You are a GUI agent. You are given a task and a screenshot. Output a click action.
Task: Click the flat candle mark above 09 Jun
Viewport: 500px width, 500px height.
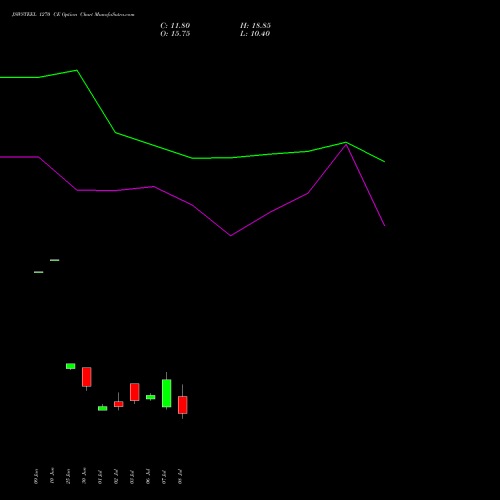39,272
